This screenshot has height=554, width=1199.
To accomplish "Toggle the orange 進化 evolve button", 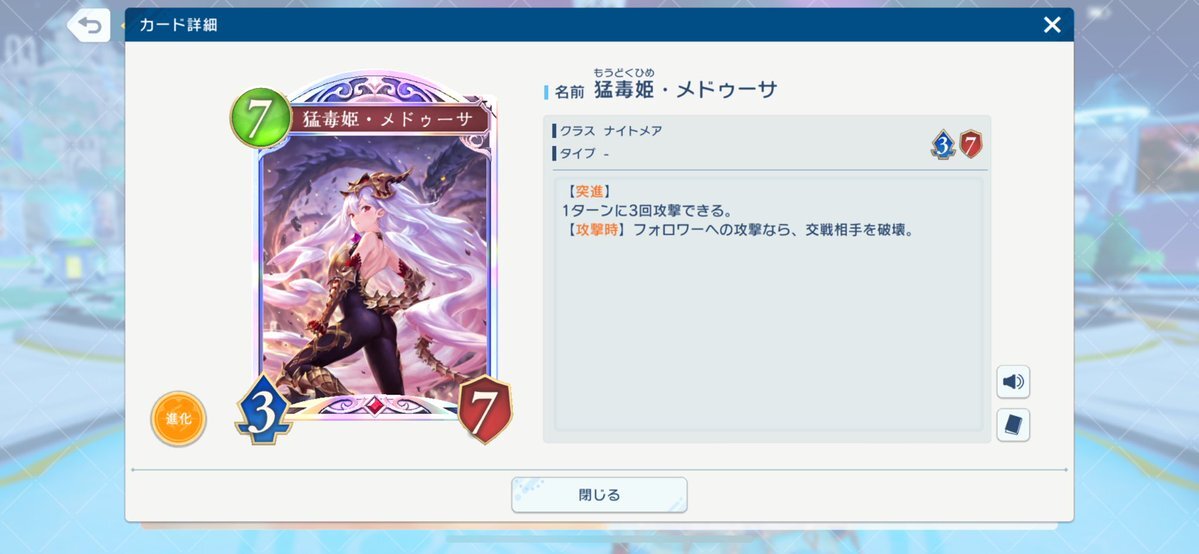I will point(178,419).
